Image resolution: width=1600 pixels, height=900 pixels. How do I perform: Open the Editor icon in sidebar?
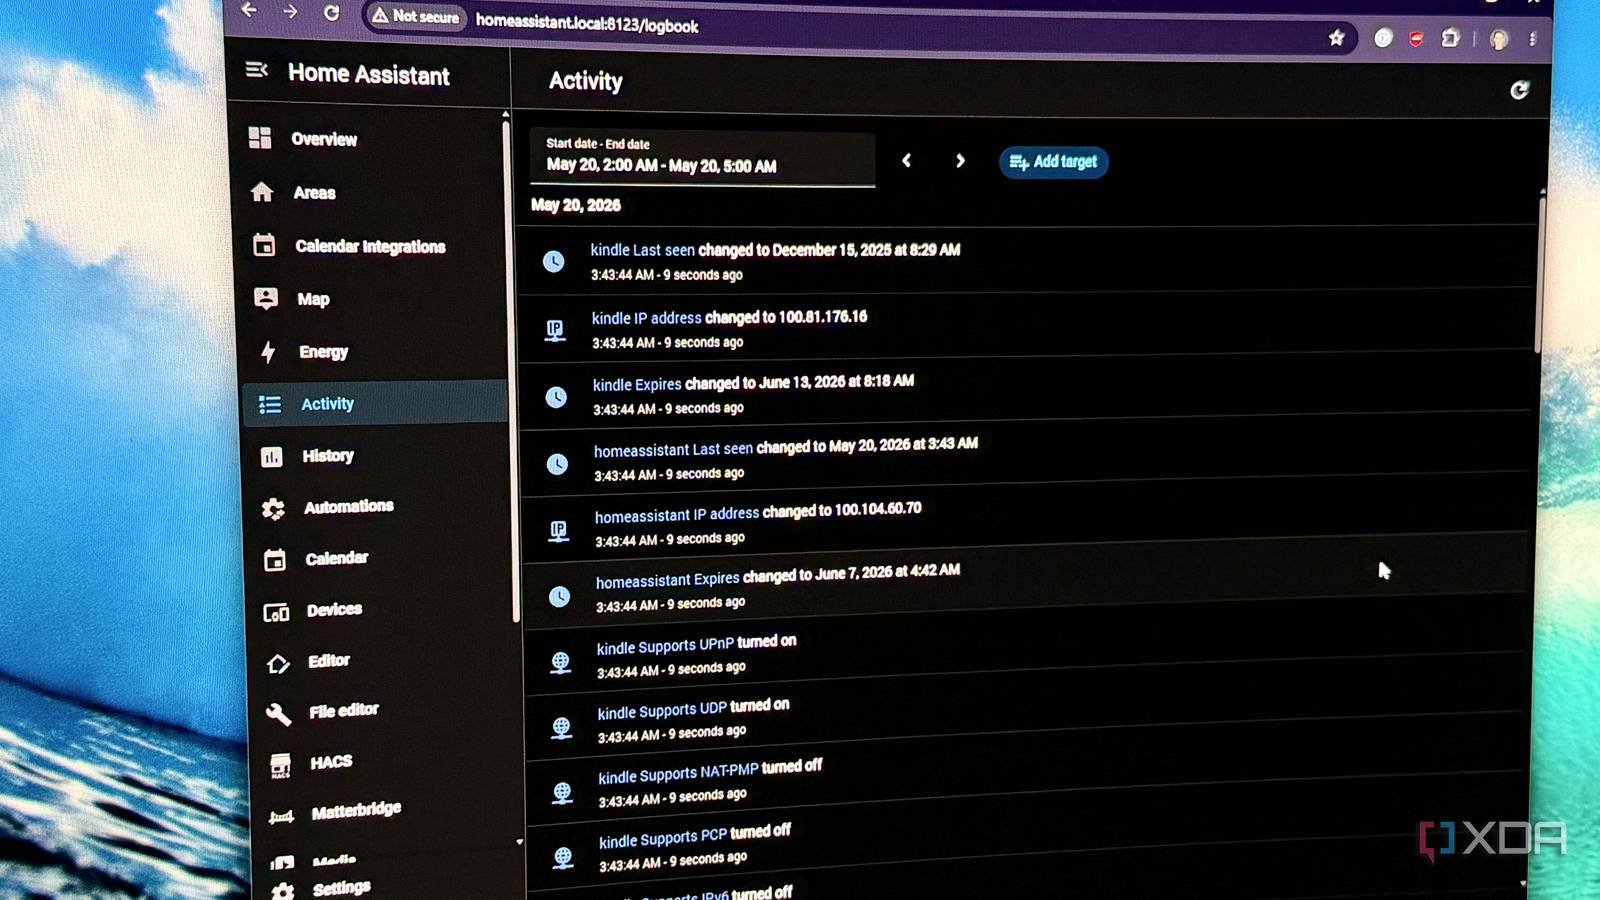(278, 663)
